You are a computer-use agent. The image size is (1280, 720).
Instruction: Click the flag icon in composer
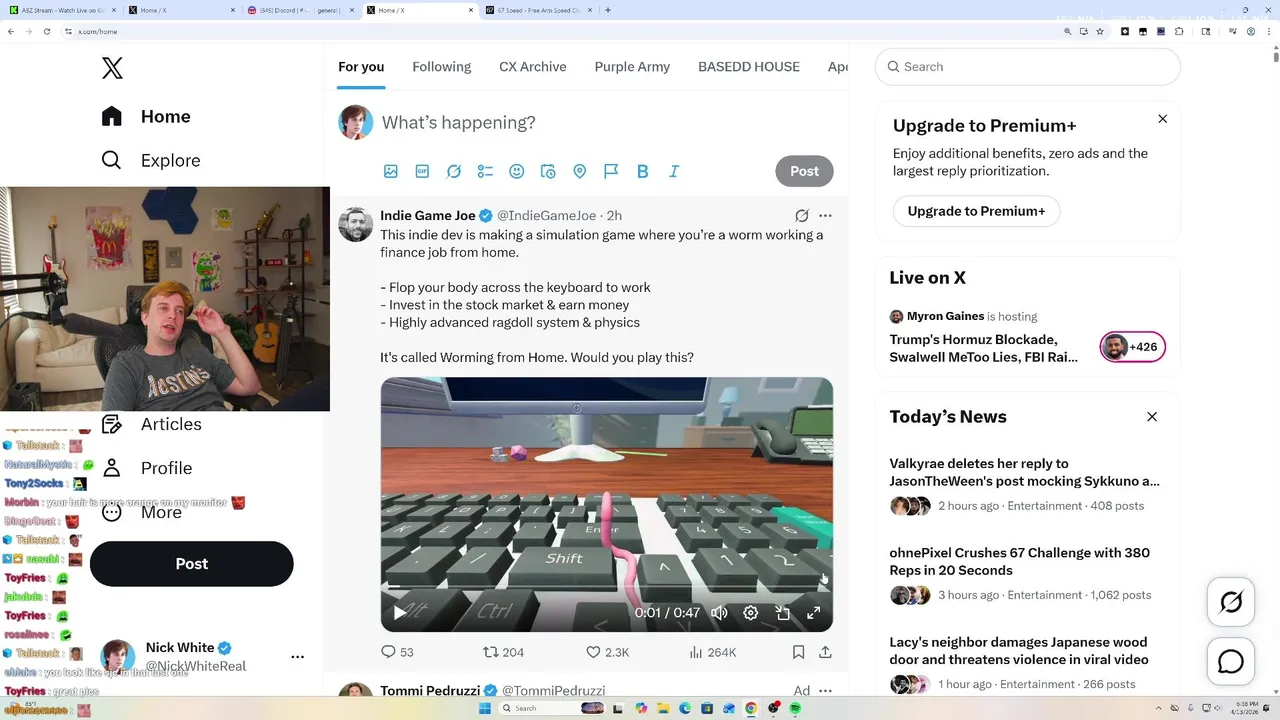click(x=611, y=172)
